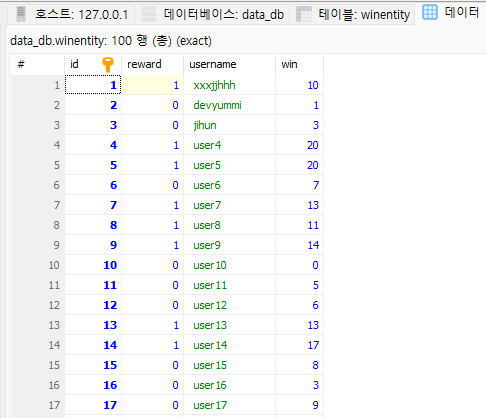This screenshot has height=418, width=486.
Task: Click the win value 20 for user4
Action: click(299, 145)
